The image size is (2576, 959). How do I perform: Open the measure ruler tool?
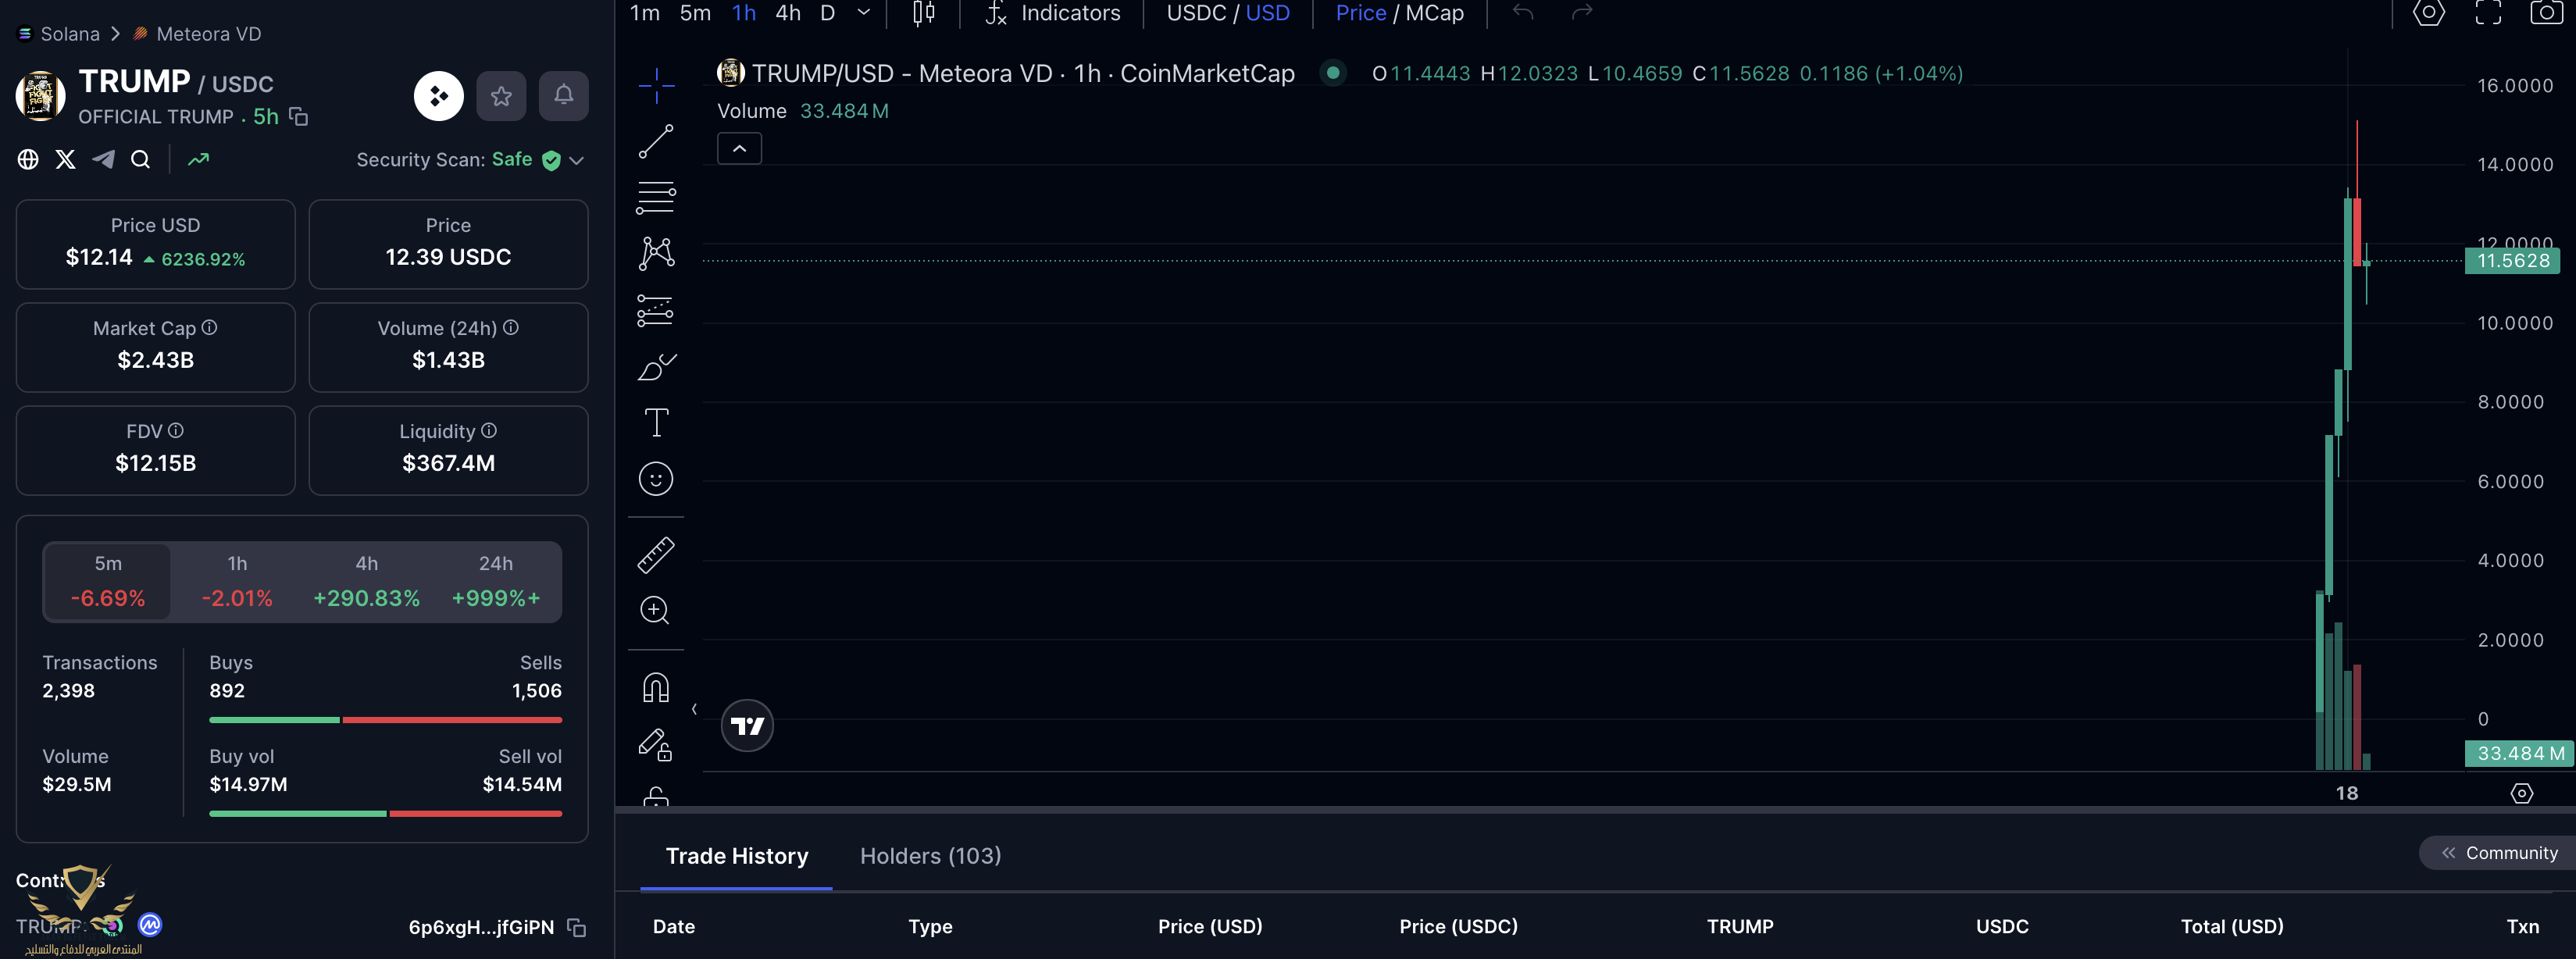click(x=656, y=554)
